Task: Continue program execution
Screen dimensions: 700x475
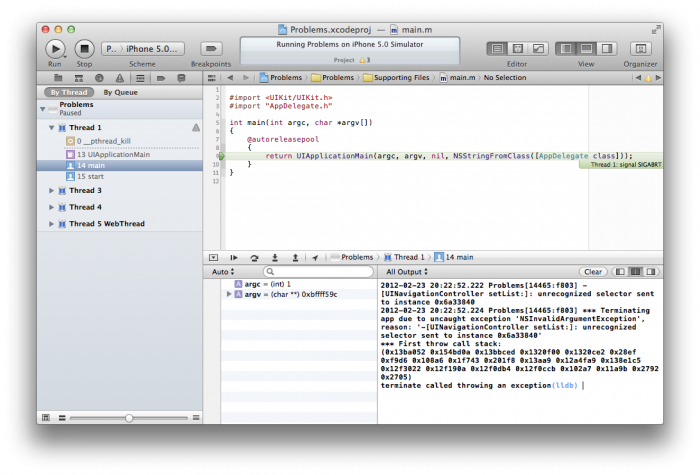Action: point(234,258)
